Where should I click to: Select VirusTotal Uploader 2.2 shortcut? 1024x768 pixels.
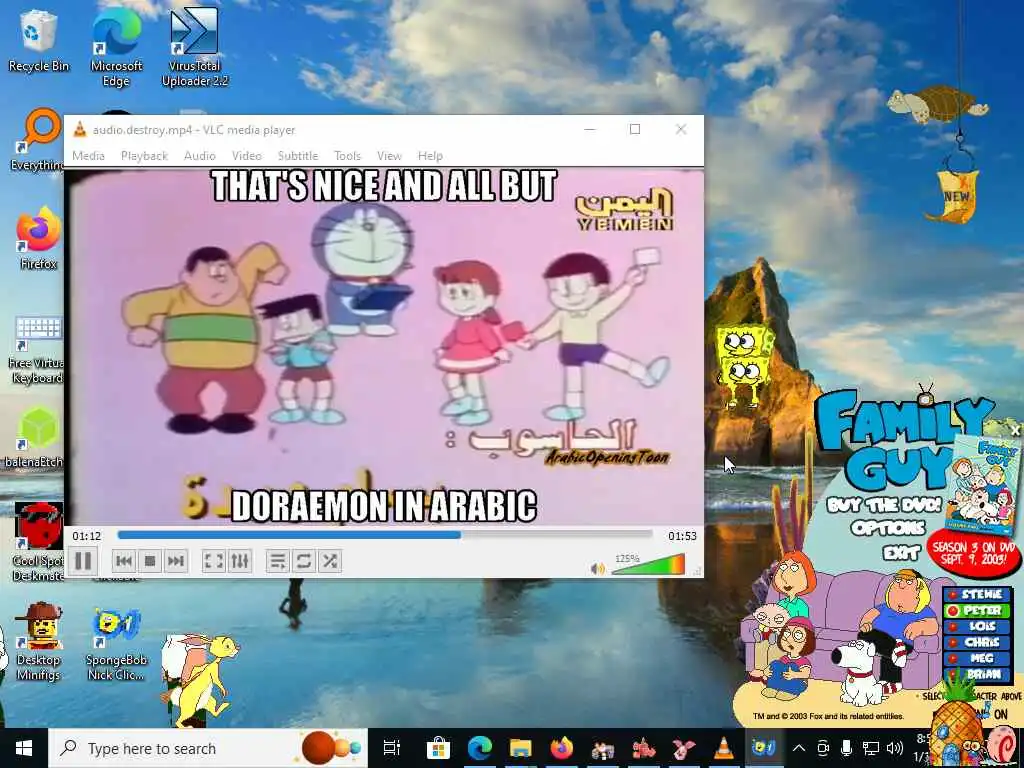point(195,47)
